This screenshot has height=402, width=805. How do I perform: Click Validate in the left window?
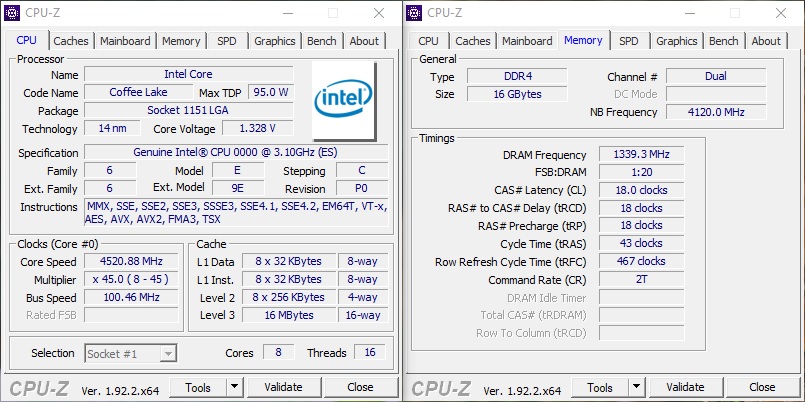283,387
